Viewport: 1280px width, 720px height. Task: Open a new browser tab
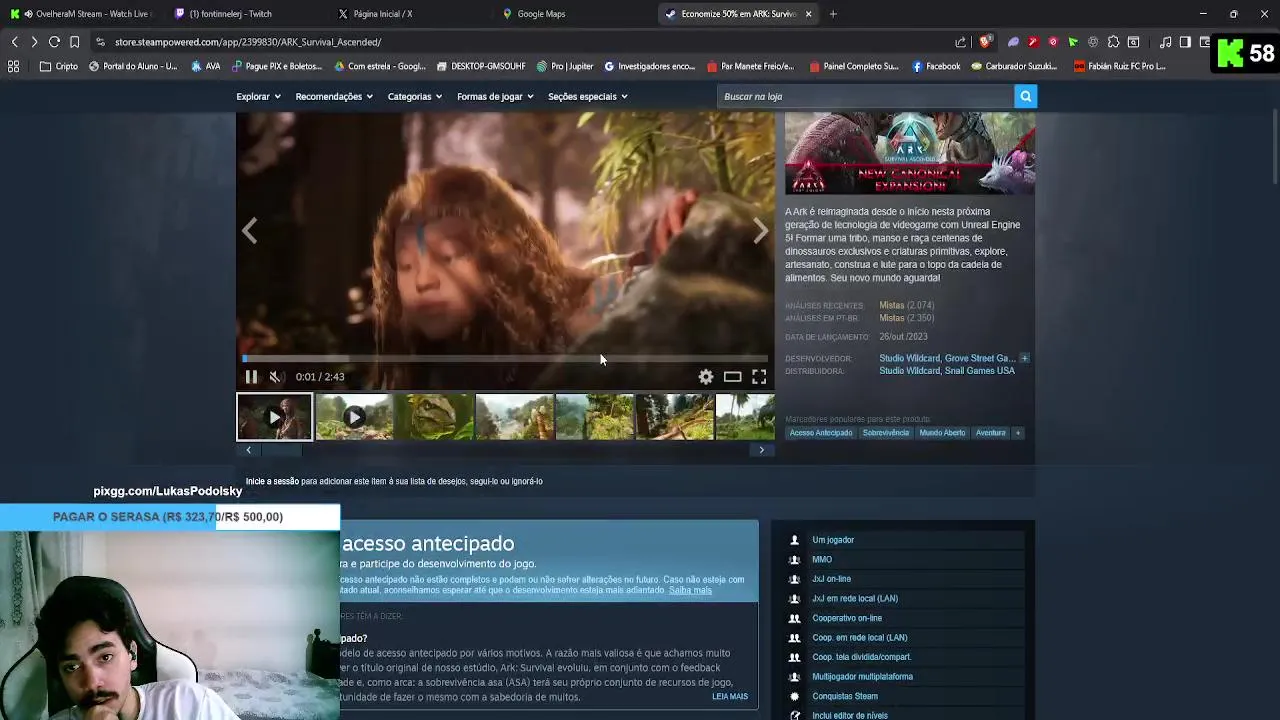(x=833, y=14)
